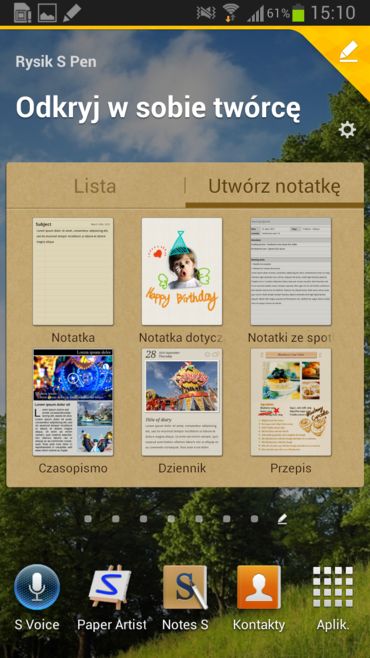Select the Dziennik diary template thumbnail
This screenshot has height=658, width=370.
pos(182,402)
